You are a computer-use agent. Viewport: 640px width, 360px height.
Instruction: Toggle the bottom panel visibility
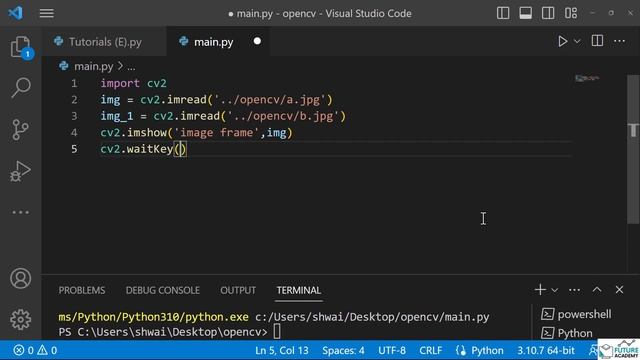click(525, 13)
